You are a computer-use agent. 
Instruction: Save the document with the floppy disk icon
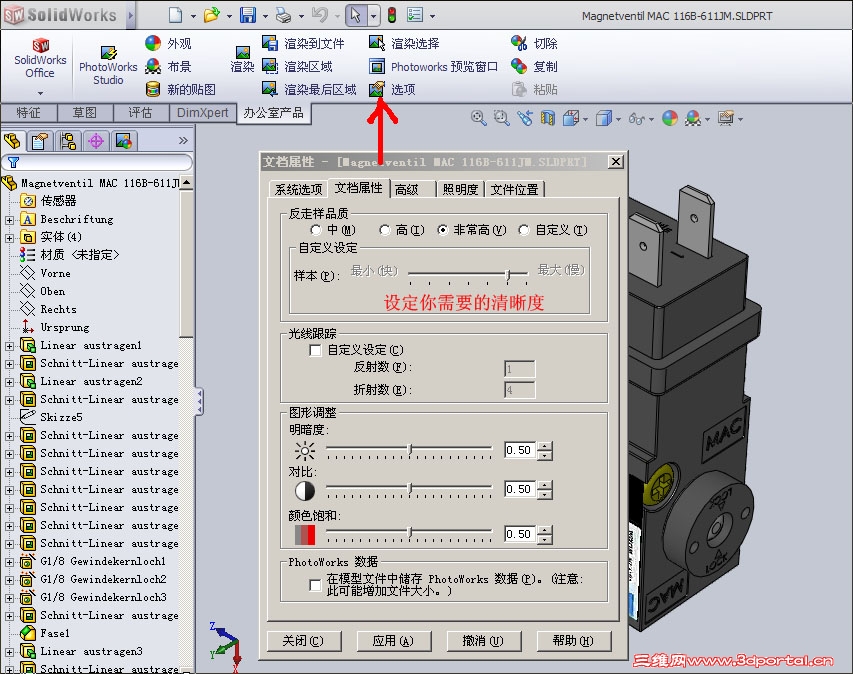pyautogui.click(x=248, y=15)
